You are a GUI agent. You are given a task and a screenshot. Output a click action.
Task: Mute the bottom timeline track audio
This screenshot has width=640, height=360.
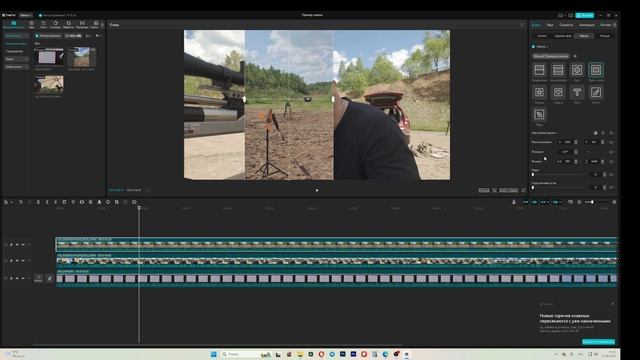click(23, 278)
